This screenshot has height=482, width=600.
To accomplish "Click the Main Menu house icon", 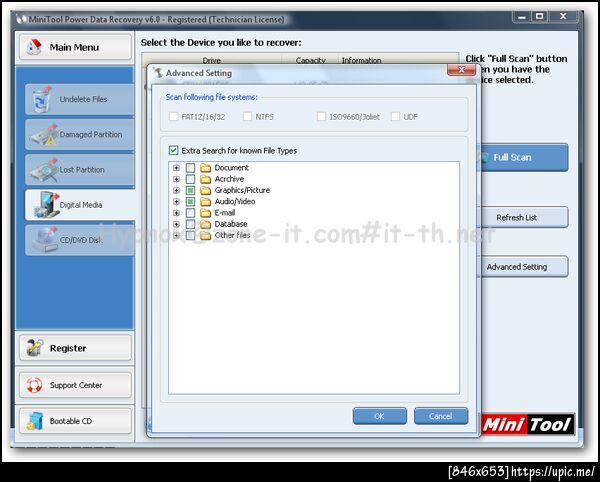I will [34, 47].
